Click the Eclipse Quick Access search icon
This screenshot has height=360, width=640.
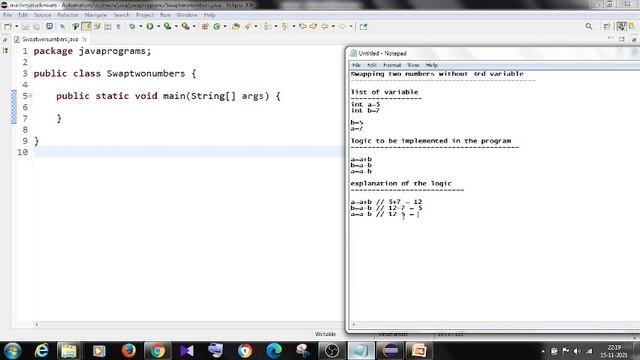coord(589,27)
